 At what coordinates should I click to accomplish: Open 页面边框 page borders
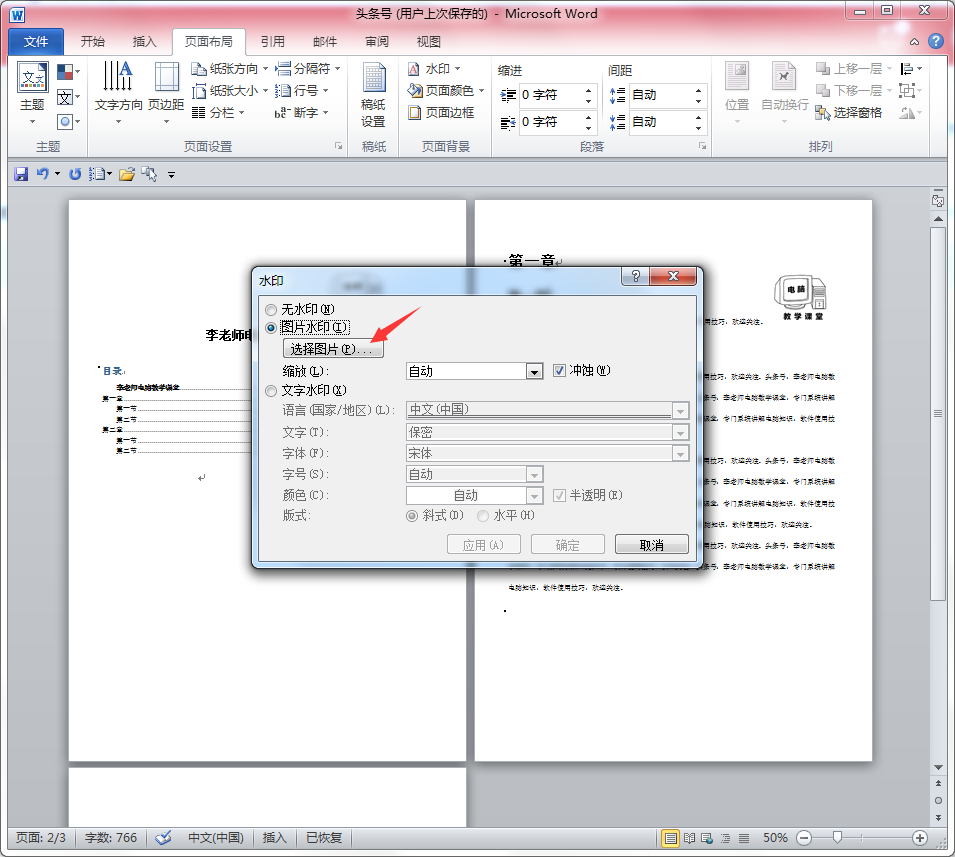click(x=441, y=113)
